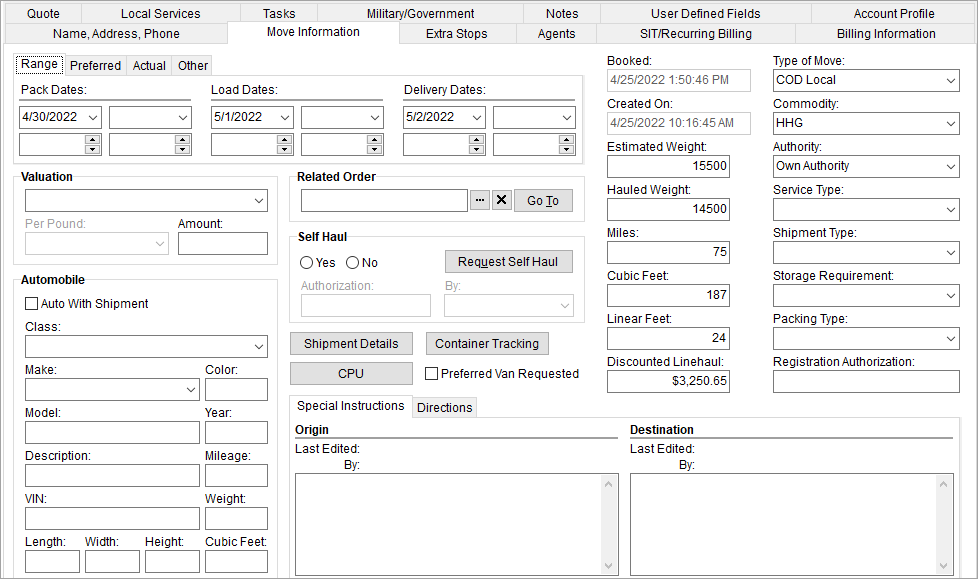Click the Container Tracking button

coord(487,343)
